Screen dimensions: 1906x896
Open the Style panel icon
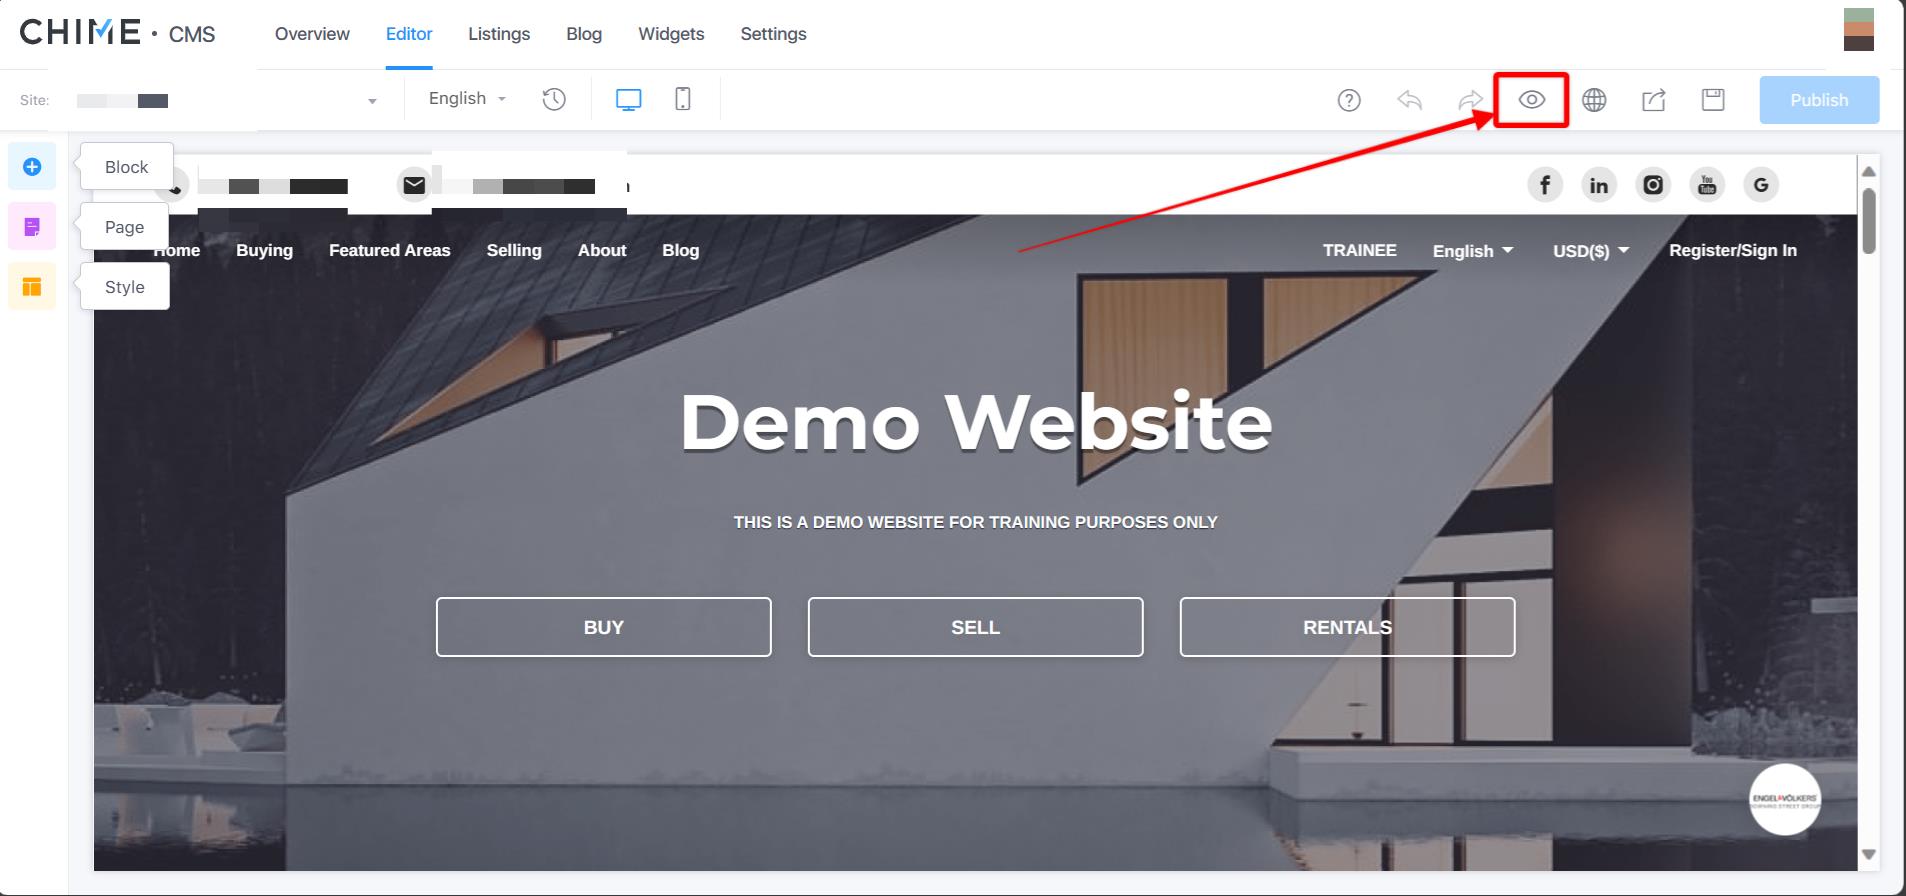click(x=32, y=287)
